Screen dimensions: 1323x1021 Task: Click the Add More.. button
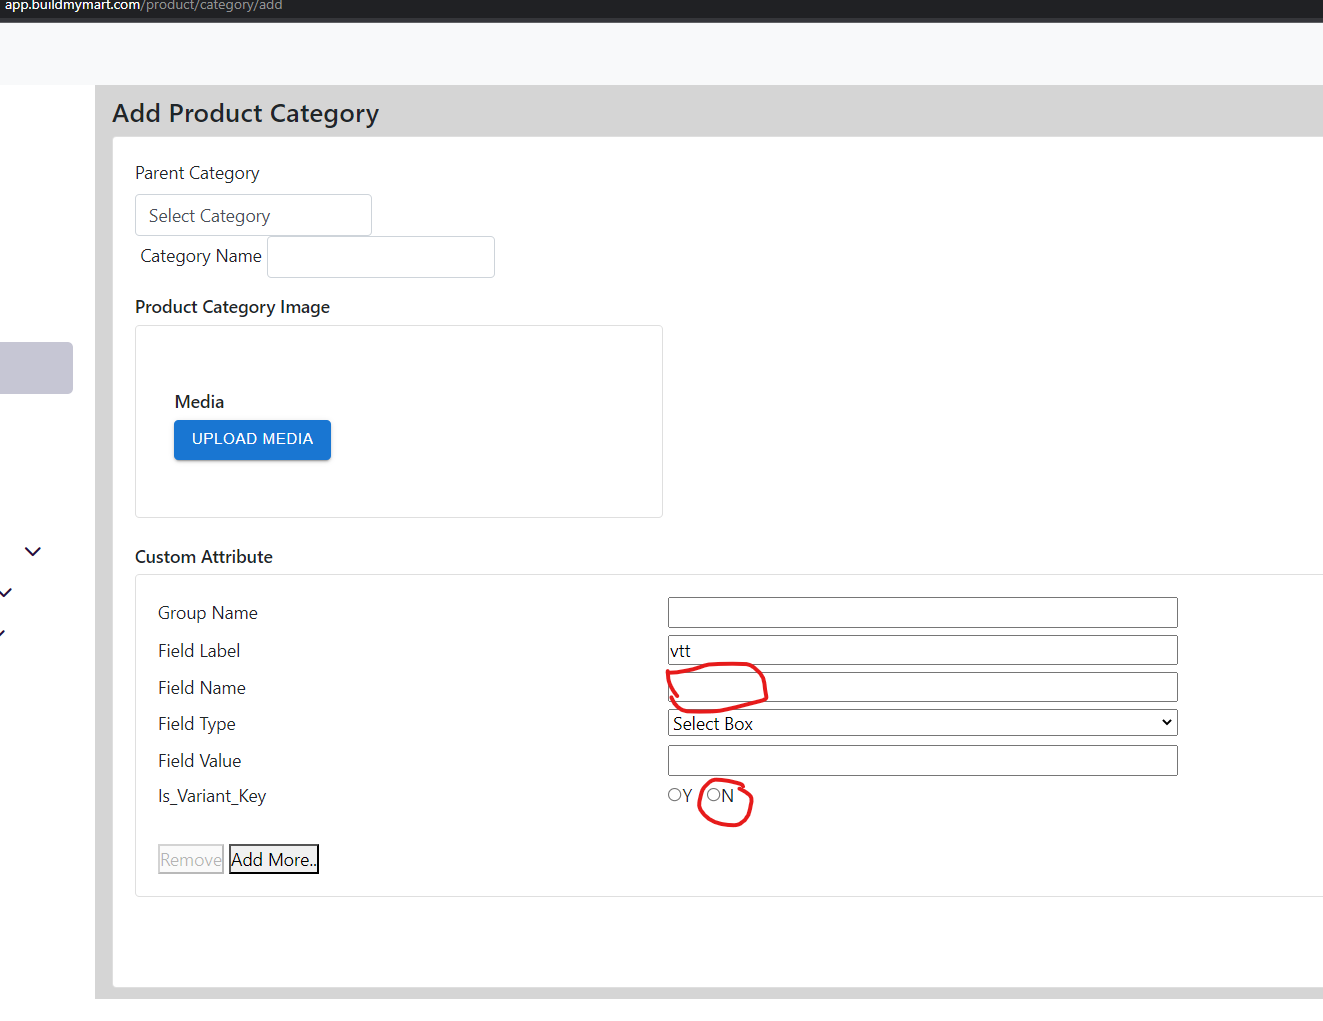tap(274, 859)
